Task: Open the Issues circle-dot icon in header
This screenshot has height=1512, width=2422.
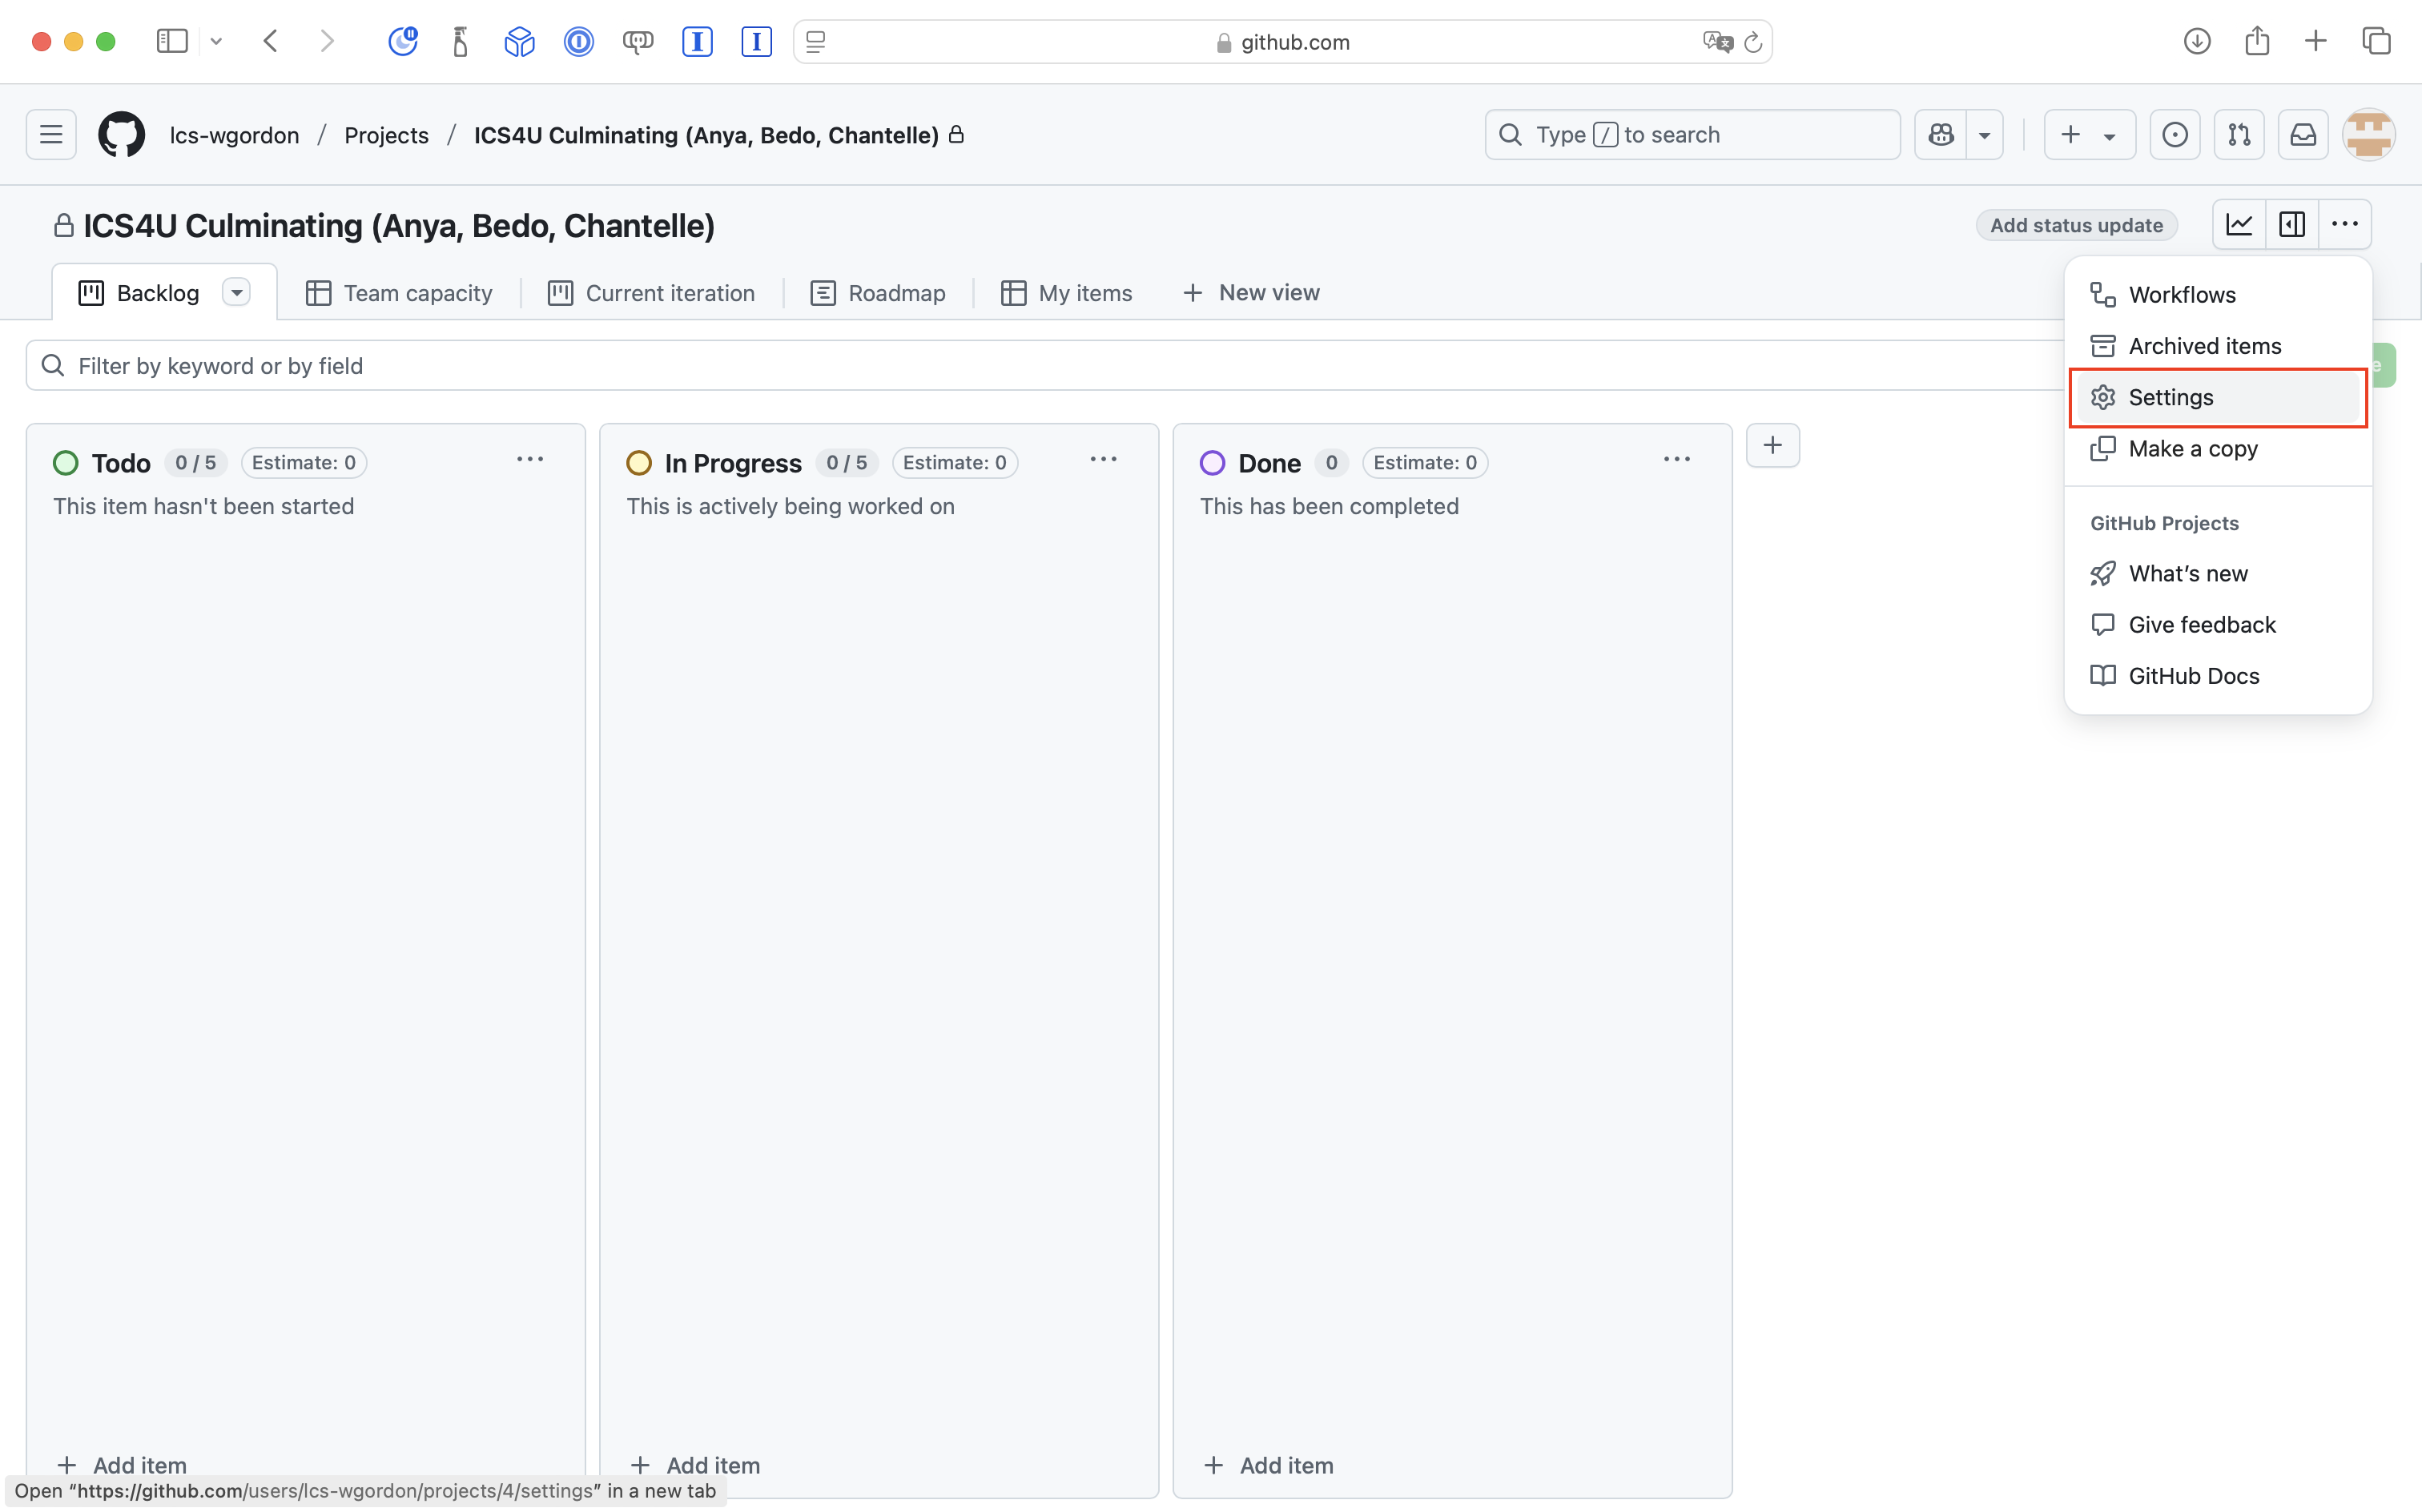Action: coord(2174,134)
